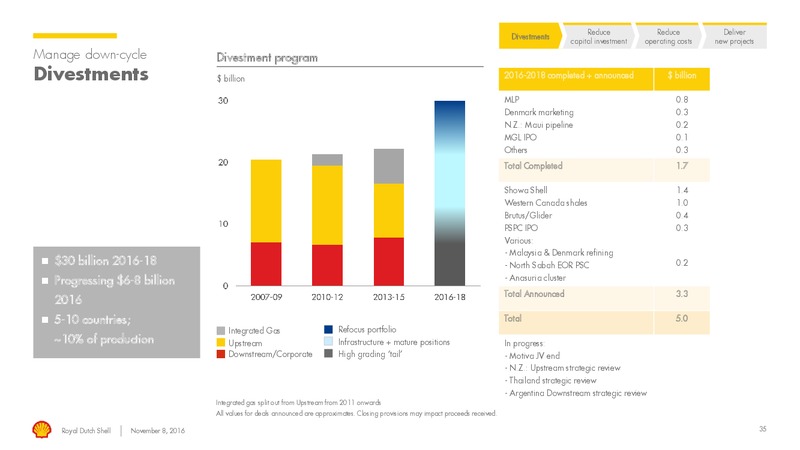The height and width of the screenshot is (450, 800).
Task: Click 'Malaysia & Denmark refining' entry
Action: 559,253
